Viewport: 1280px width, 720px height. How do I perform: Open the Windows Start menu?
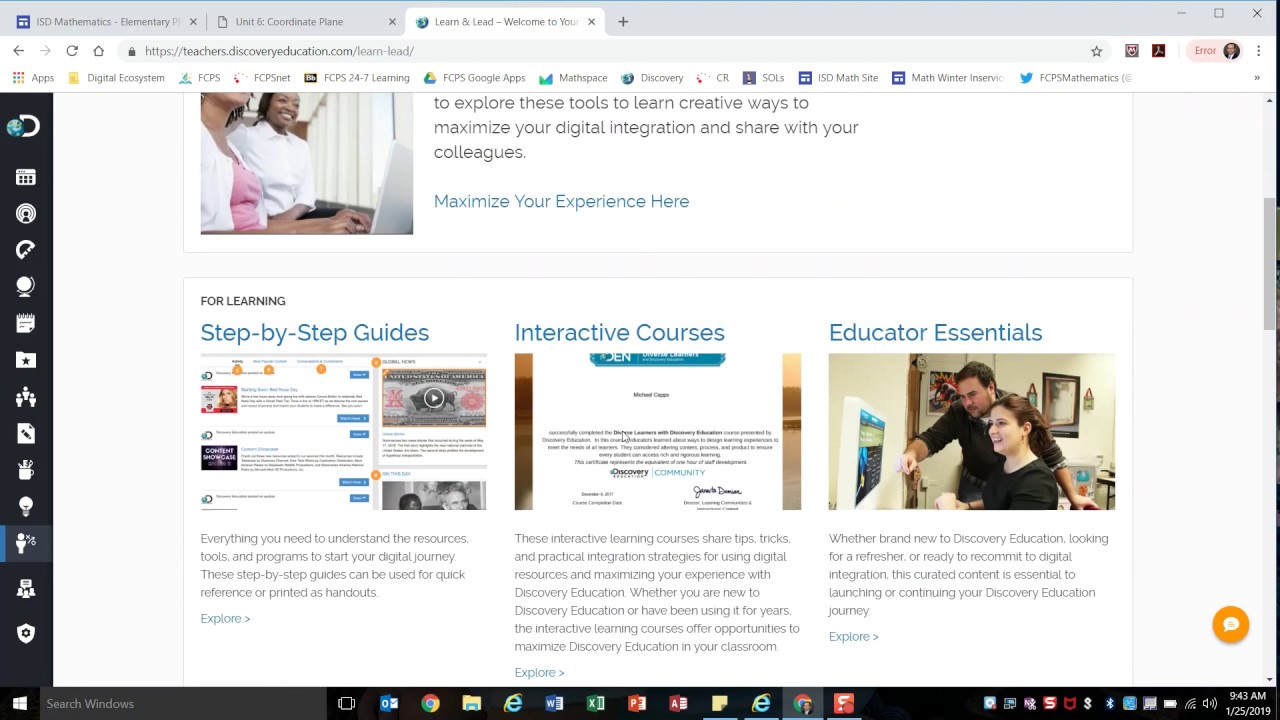coord(19,704)
